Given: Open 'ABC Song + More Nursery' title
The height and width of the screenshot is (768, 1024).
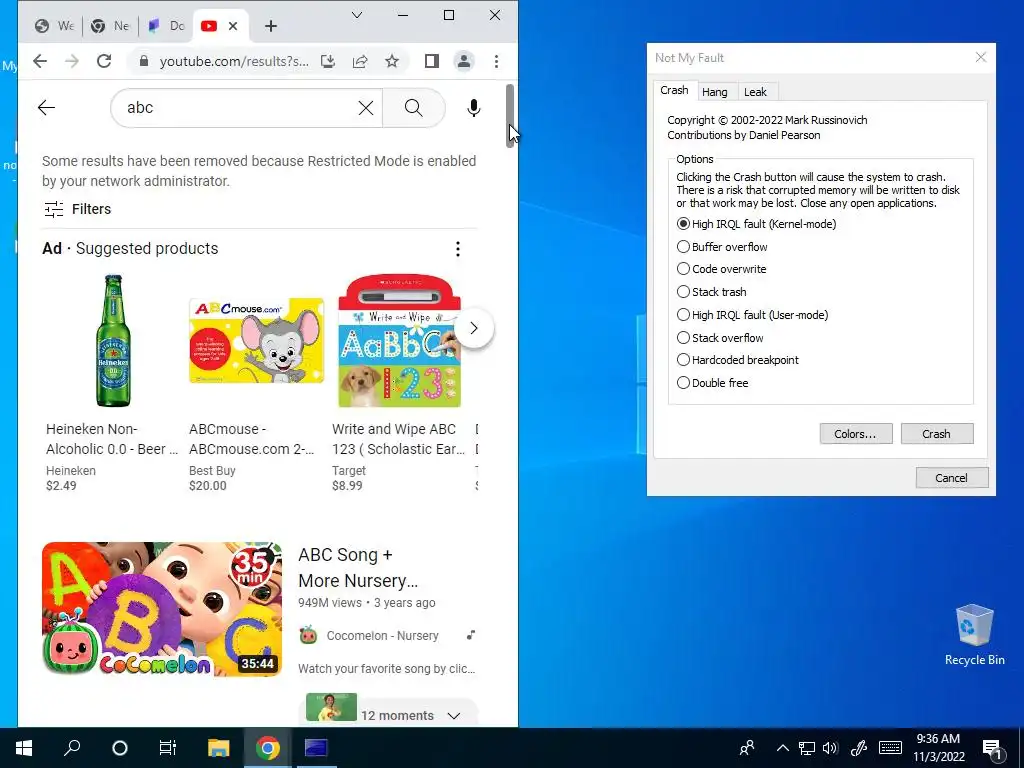Looking at the screenshot, I should pyautogui.click(x=358, y=568).
